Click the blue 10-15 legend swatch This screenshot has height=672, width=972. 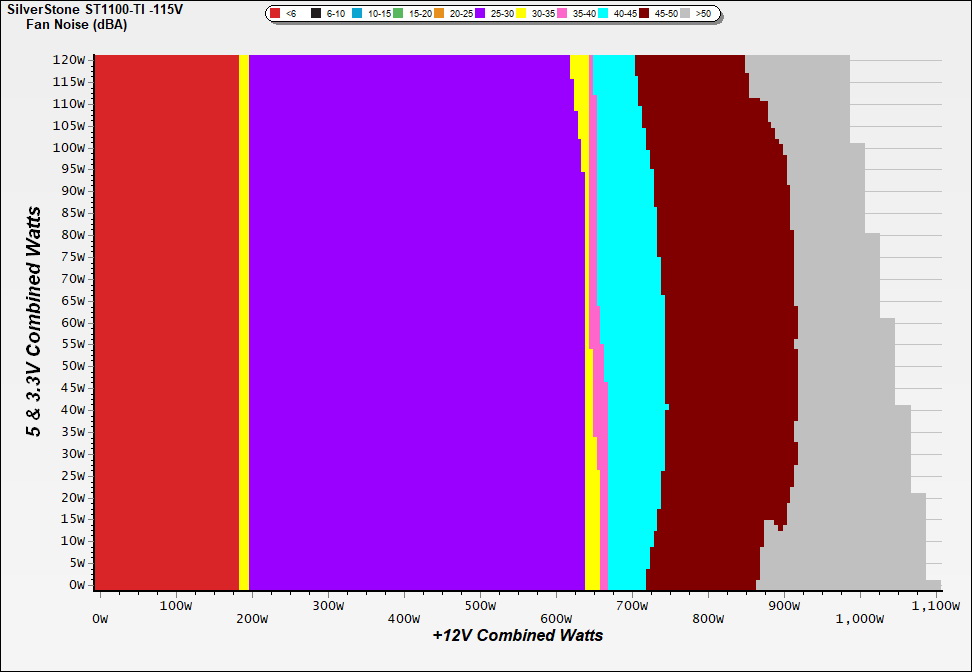coord(358,14)
